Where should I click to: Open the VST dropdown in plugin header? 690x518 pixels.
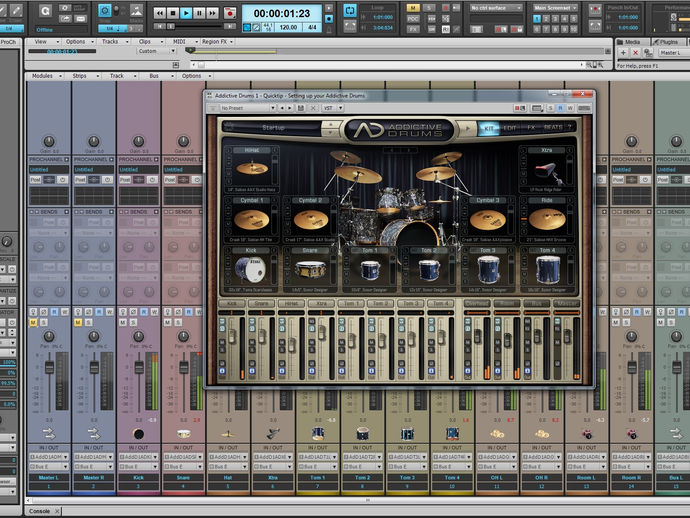[x=333, y=108]
